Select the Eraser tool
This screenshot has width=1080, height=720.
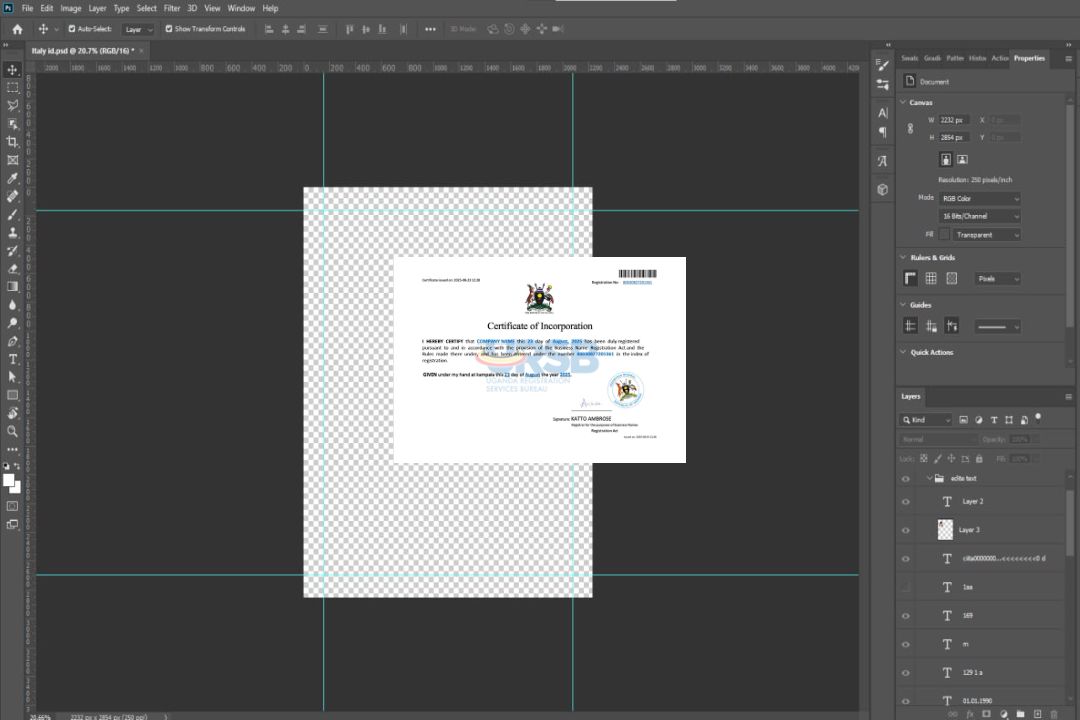(x=13, y=269)
